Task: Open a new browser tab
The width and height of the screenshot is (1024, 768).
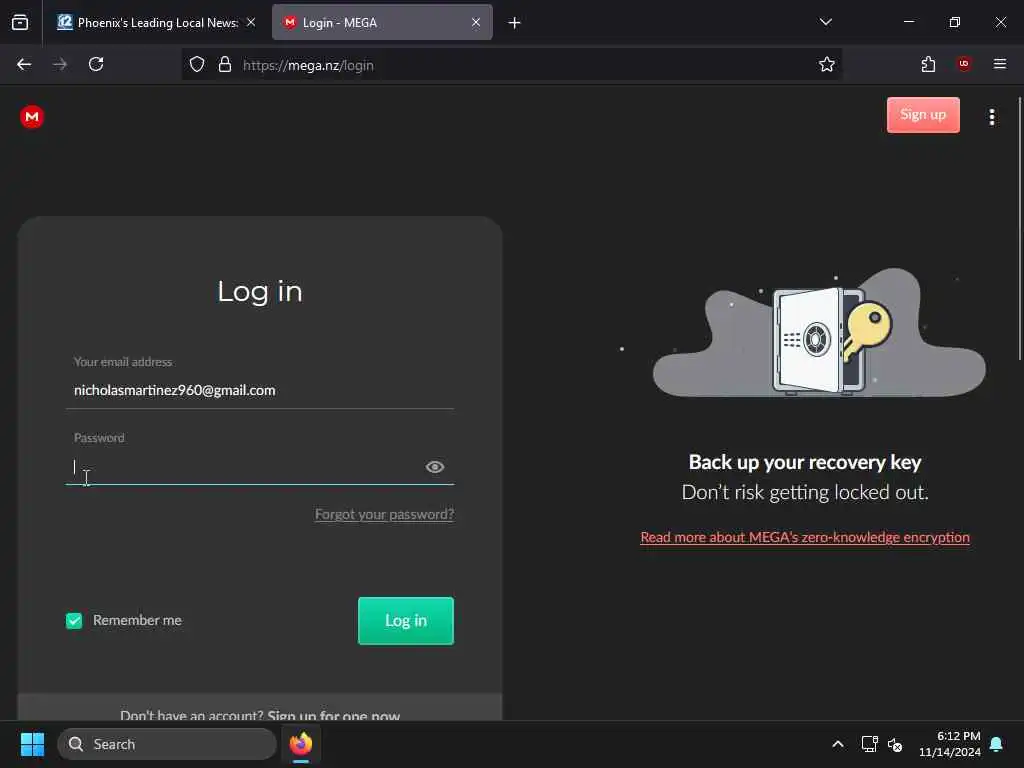Action: coord(514,23)
